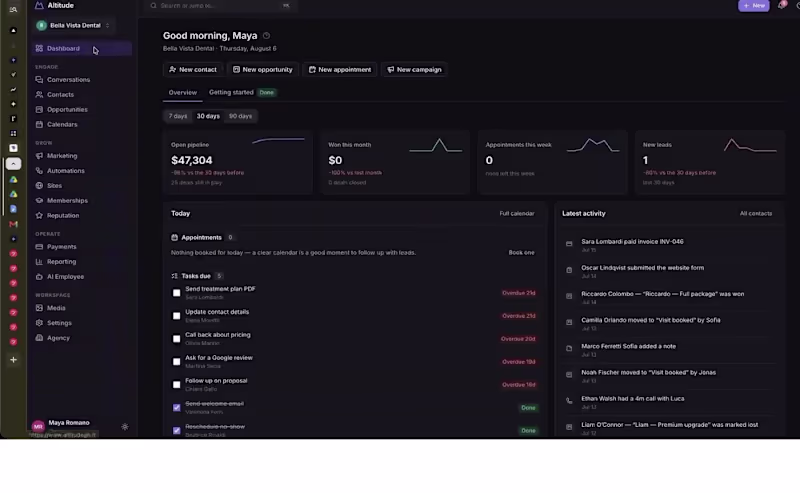Select the 90 days range
Screen dimensions: 800x493
(x=240, y=116)
